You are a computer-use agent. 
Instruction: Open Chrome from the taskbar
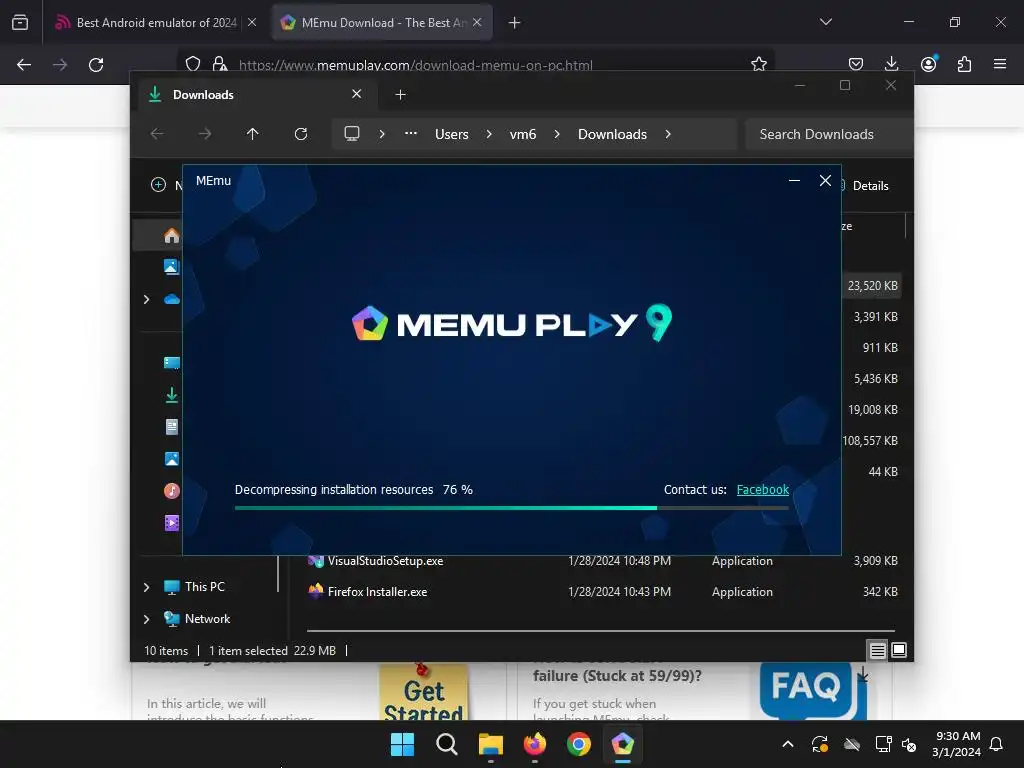tap(579, 744)
